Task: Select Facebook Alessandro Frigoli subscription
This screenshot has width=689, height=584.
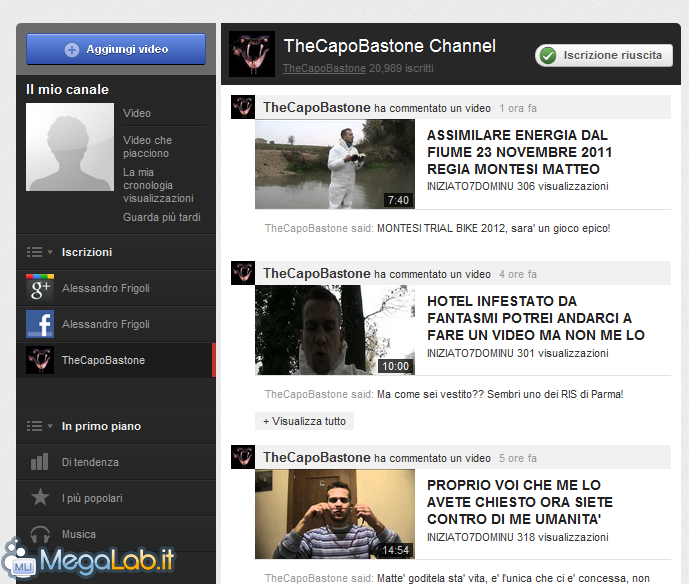Action: pos(116,324)
